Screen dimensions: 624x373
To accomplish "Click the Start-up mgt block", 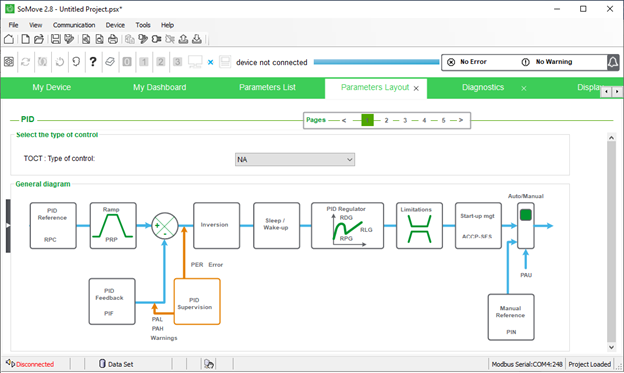I will pyautogui.click(x=478, y=226).
